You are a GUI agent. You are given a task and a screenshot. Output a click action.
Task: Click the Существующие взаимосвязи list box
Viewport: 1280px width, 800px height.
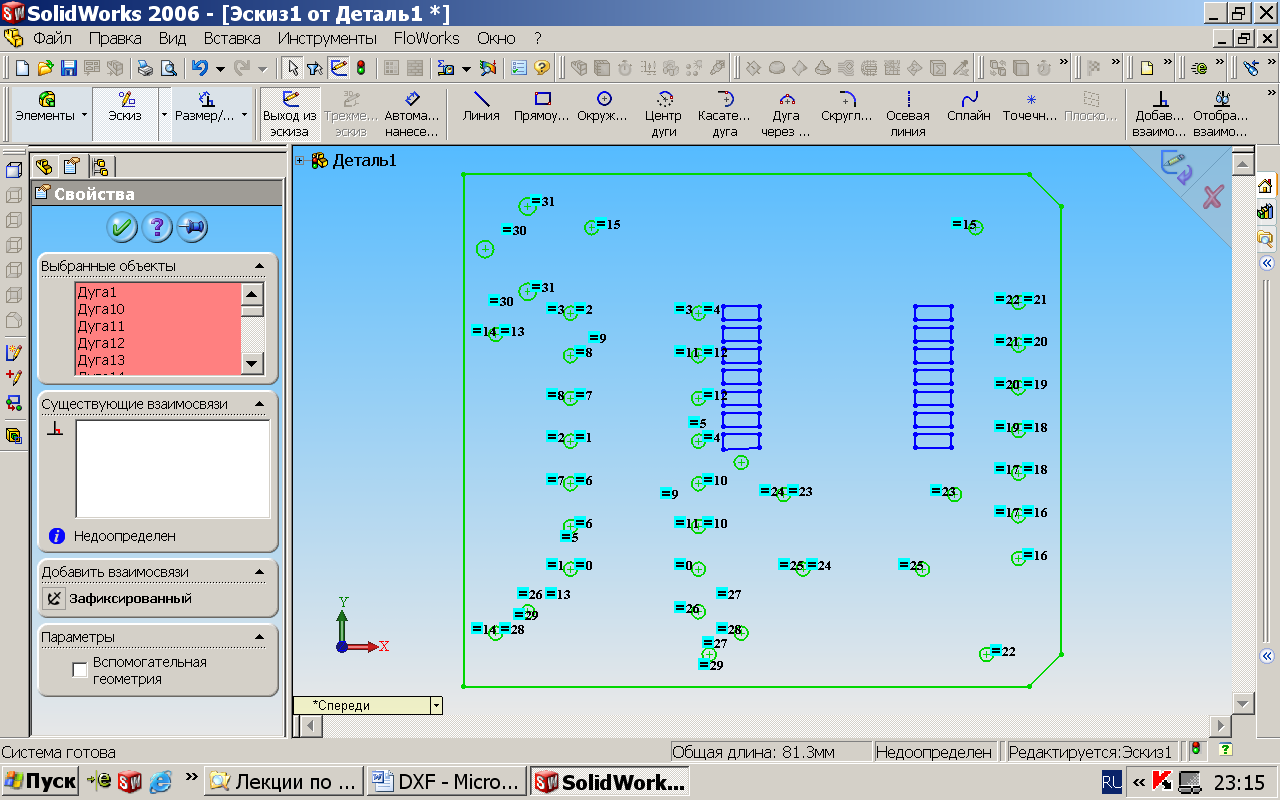pyautogui.click(x=172, y=468)
